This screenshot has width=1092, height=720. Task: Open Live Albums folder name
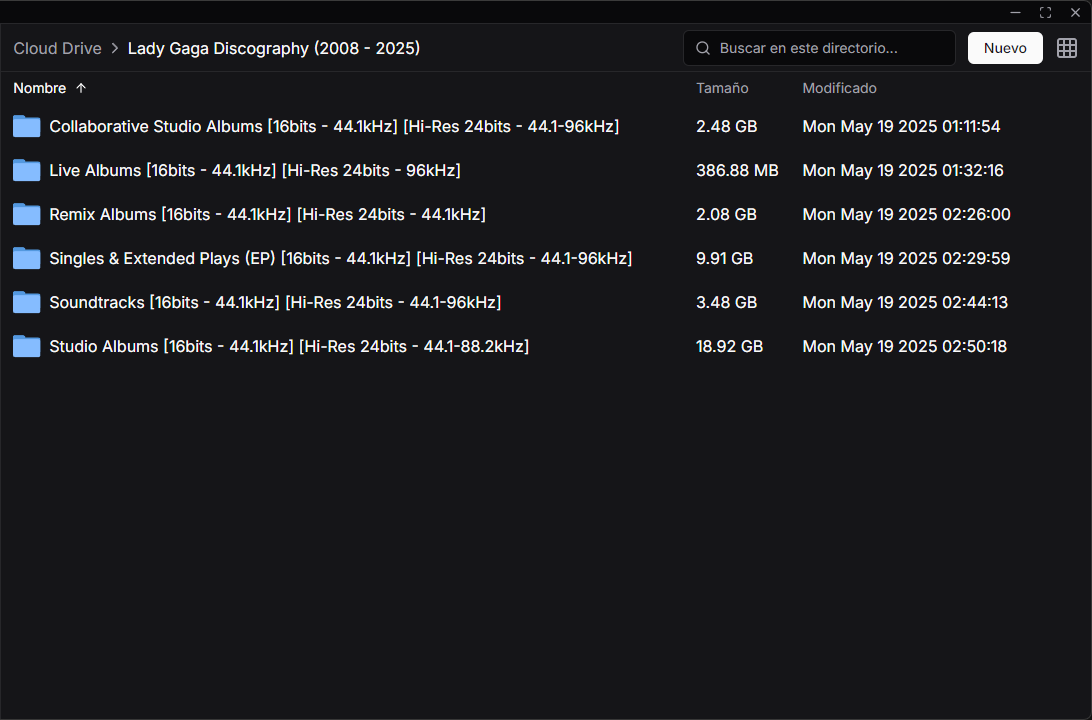pyautogui.click(x=255, y=171)
